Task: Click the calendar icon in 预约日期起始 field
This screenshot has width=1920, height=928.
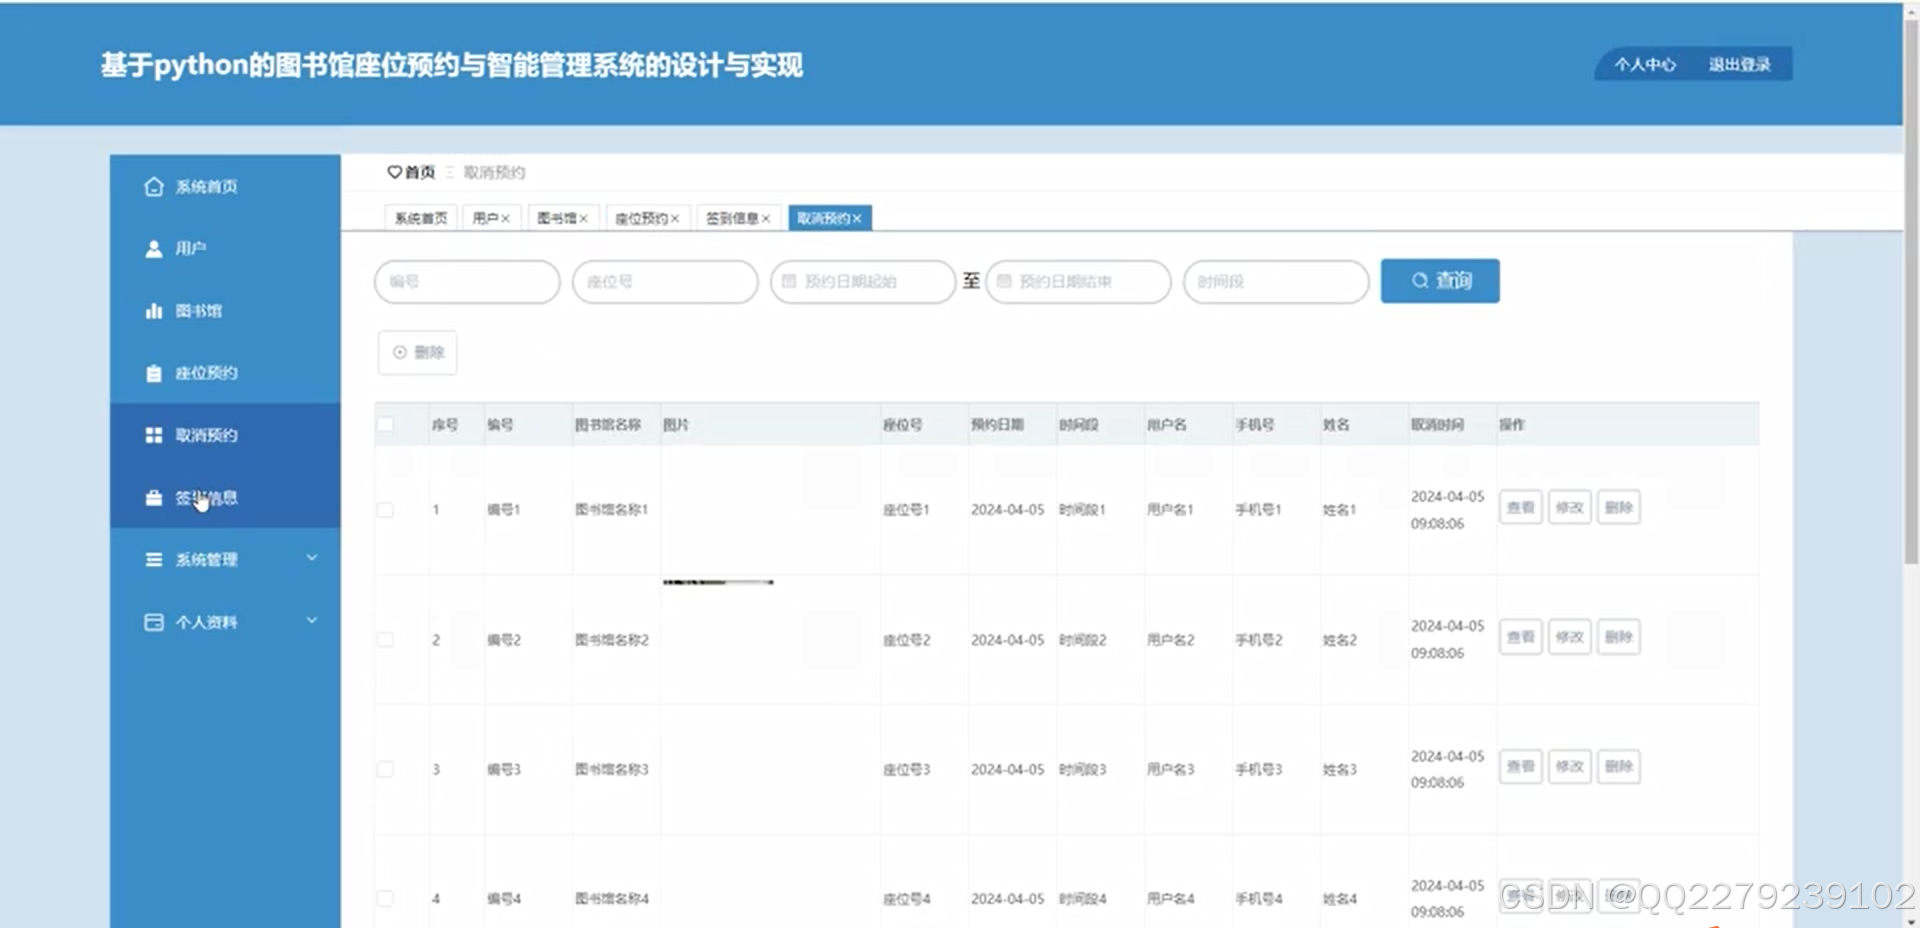Action: point(789,281)
